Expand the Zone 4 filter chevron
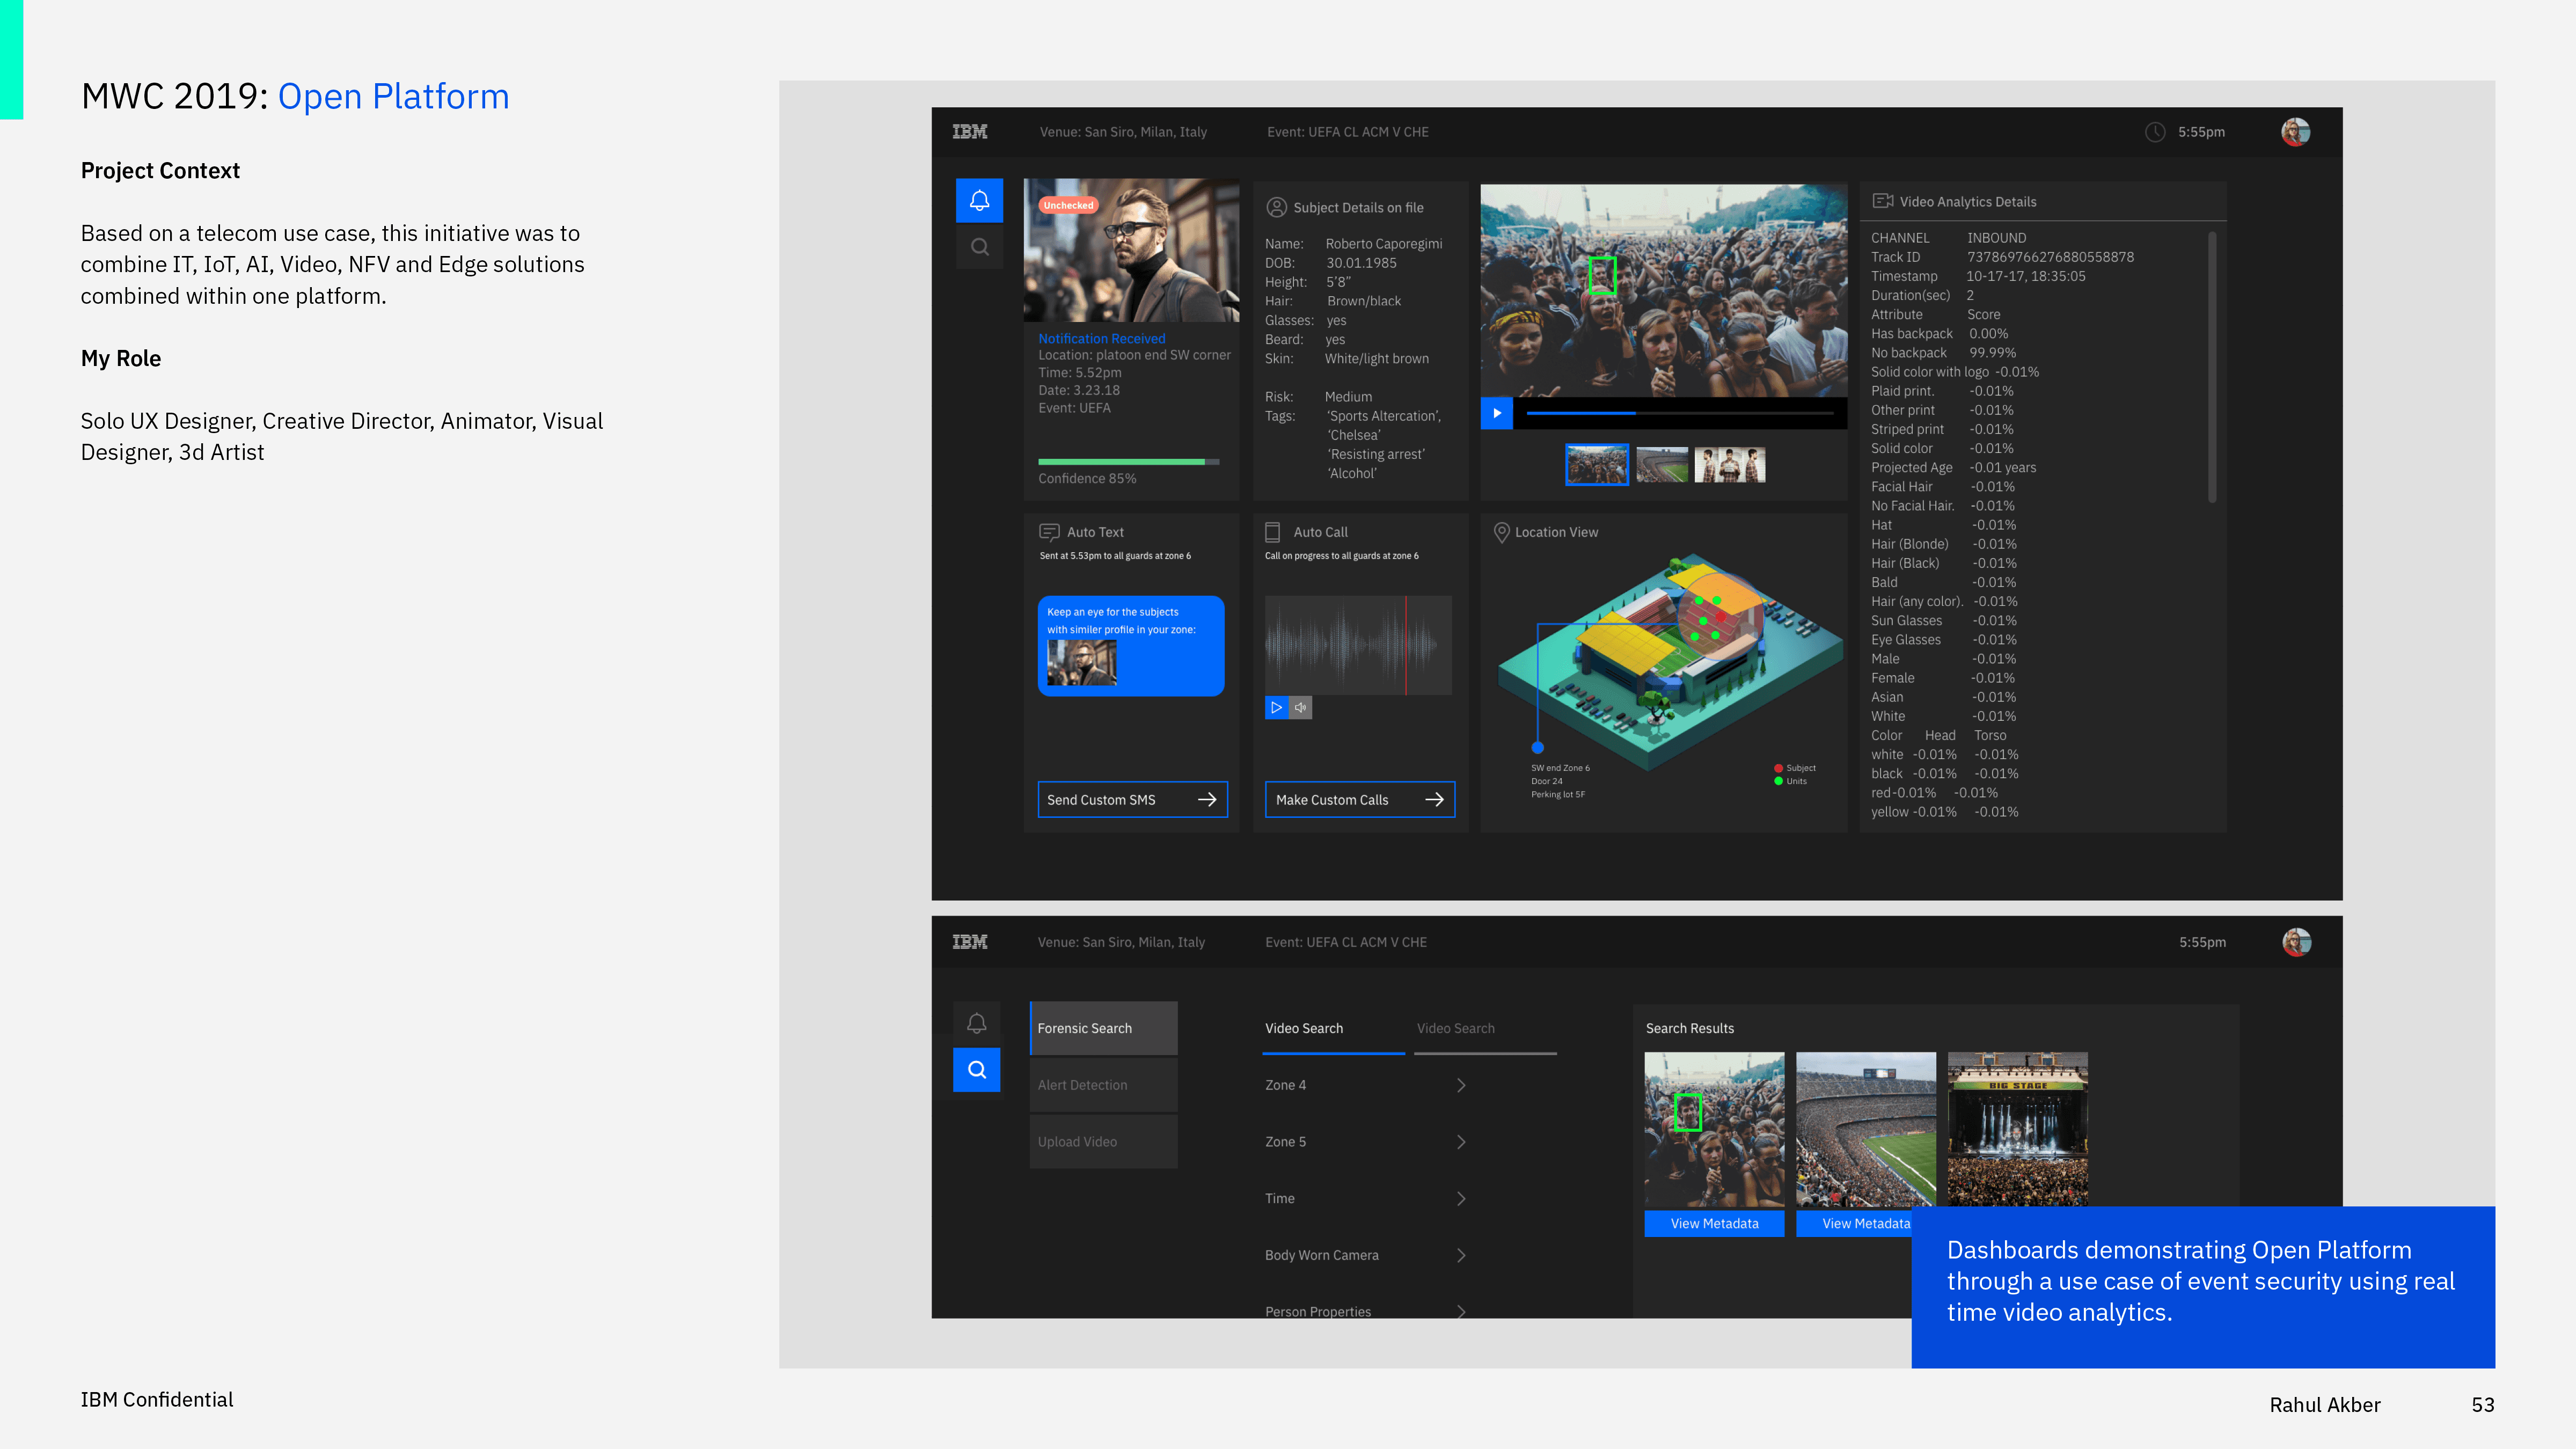The image size is (2576, 1449). pyautogui.click(x=1461, y=1085)
